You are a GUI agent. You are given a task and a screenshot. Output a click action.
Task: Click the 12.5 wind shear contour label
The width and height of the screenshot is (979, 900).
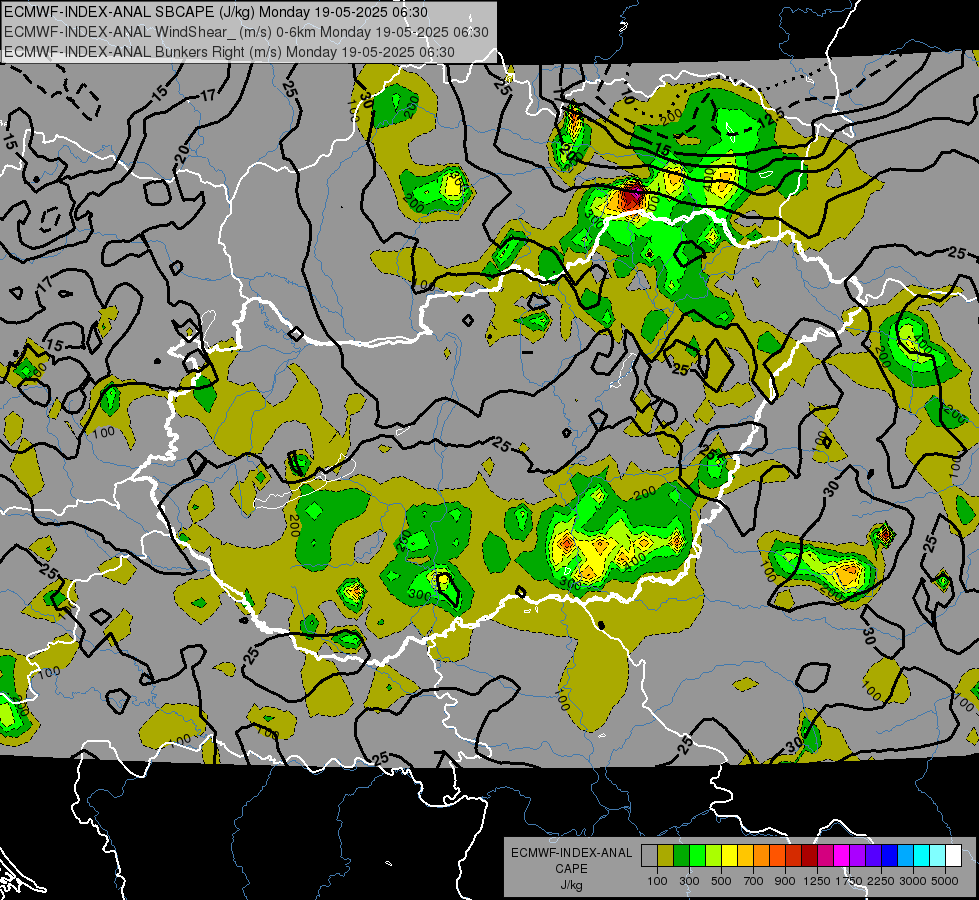point(773,117)
